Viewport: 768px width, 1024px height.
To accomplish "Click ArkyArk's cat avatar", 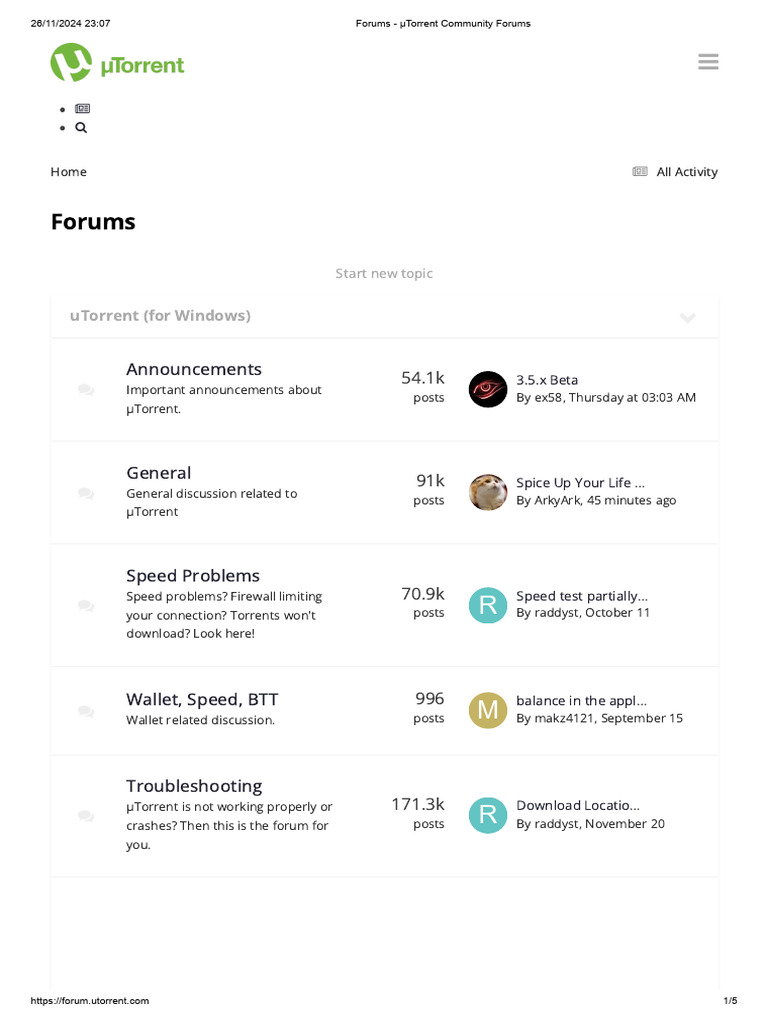I will (488, 492).
